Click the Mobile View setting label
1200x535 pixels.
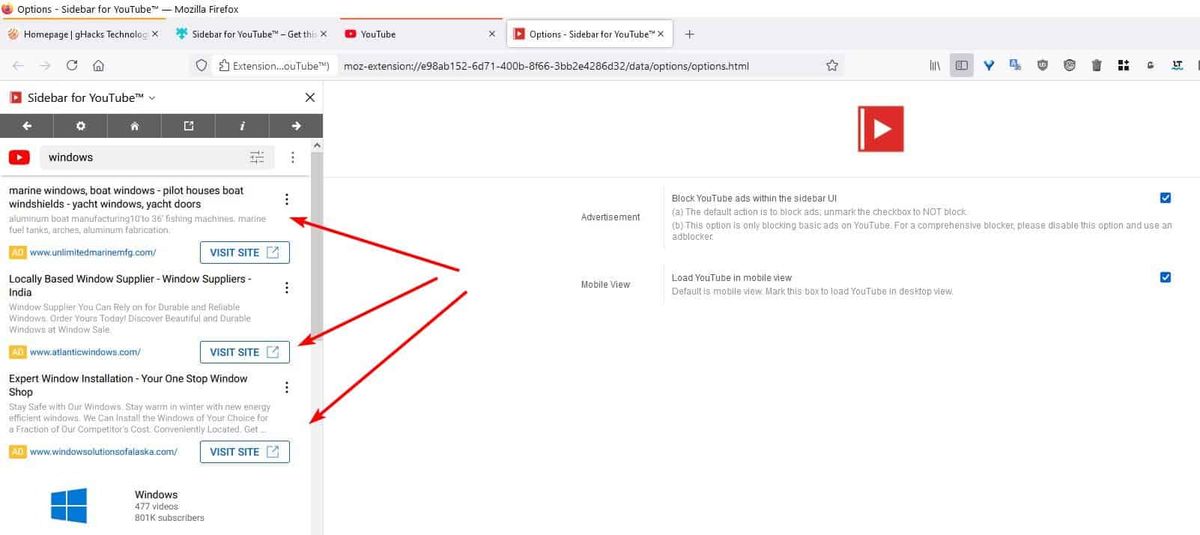(x=605, y=285)
